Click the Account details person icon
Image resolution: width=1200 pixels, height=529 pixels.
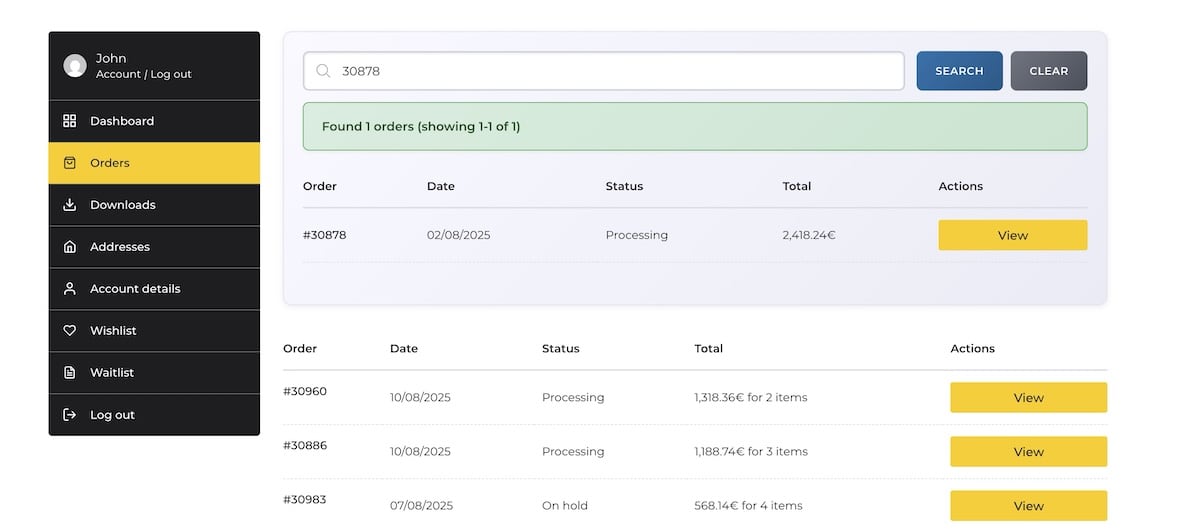click(70, 289)
